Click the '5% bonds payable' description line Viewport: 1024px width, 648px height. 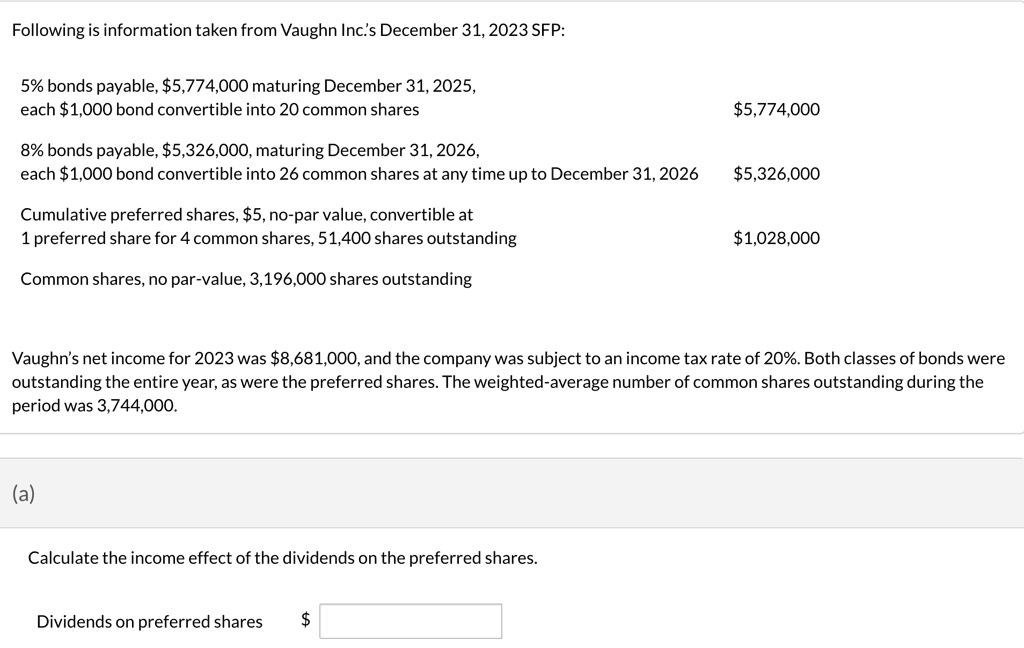click(248, 86)
